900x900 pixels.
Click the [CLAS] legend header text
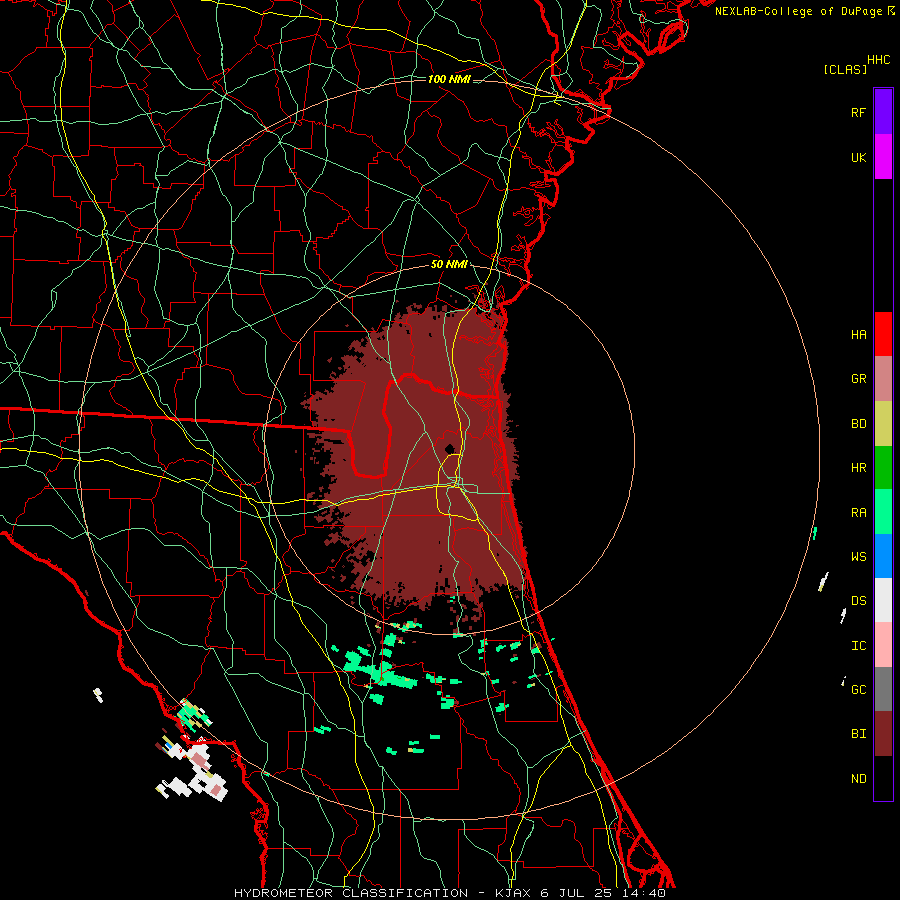(845, 69)
